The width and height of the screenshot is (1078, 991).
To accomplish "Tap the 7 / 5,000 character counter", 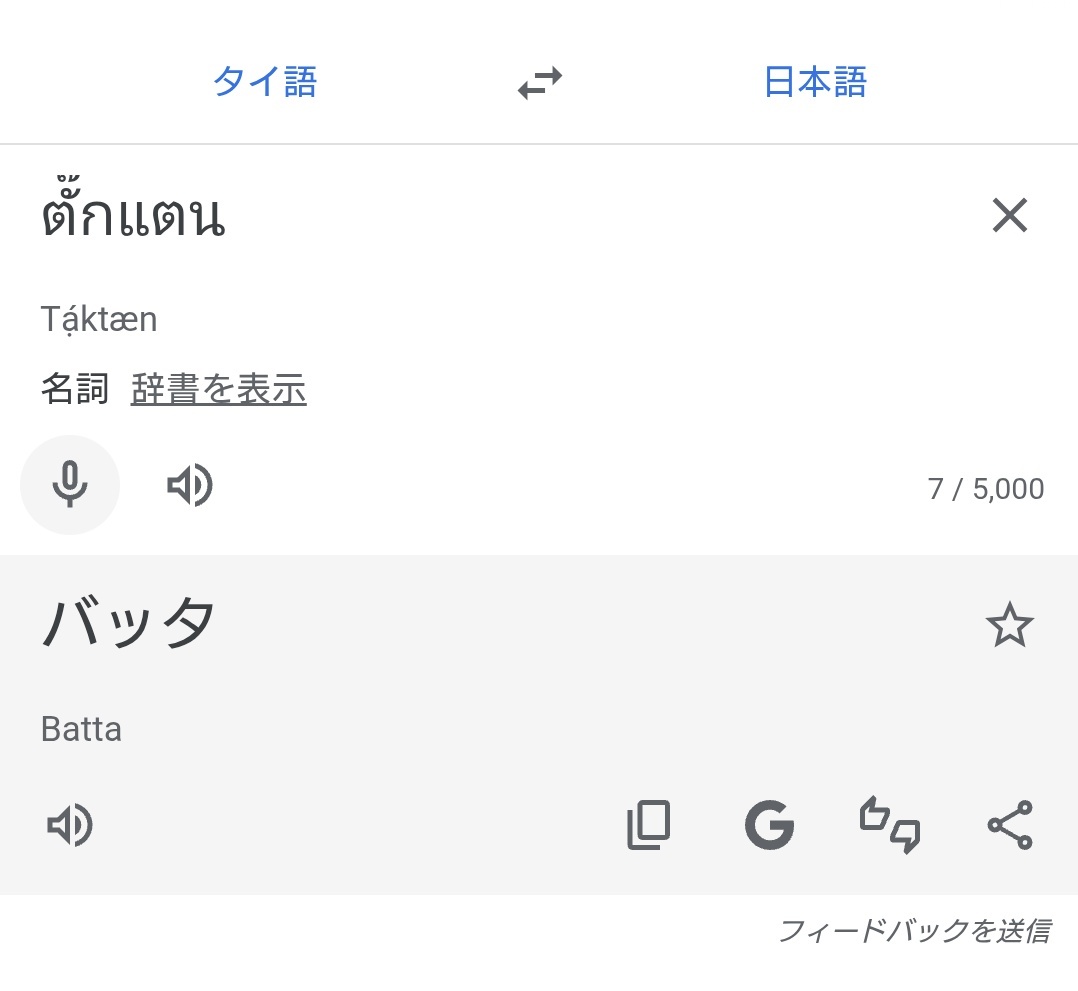I will (986, 489).
